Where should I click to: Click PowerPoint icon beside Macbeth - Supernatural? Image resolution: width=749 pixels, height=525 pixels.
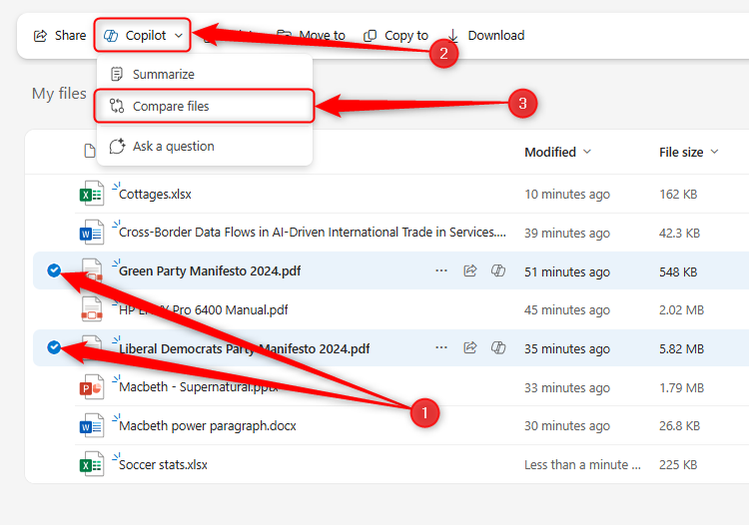pyautogui.click(x=91, y=387)
